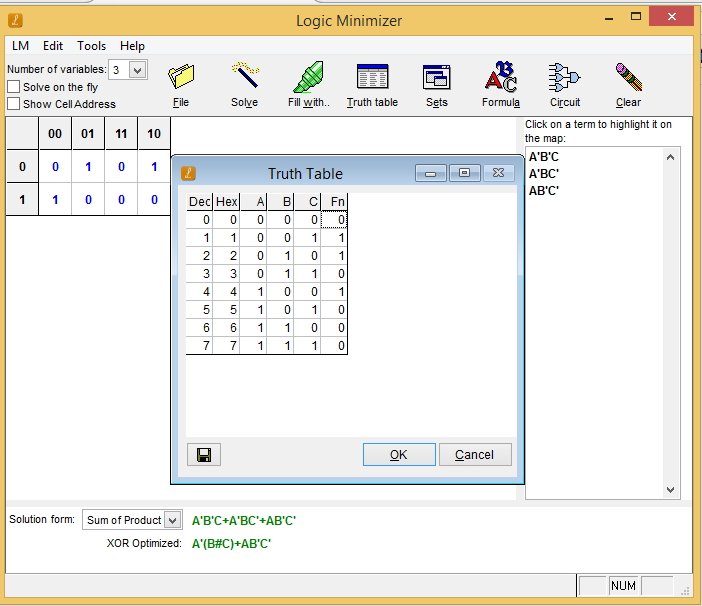This screenshot has height=606, width=702.
Task: Select Fn cell in truth table row 6
Action: pyautogui.click(x=334, y=327)
